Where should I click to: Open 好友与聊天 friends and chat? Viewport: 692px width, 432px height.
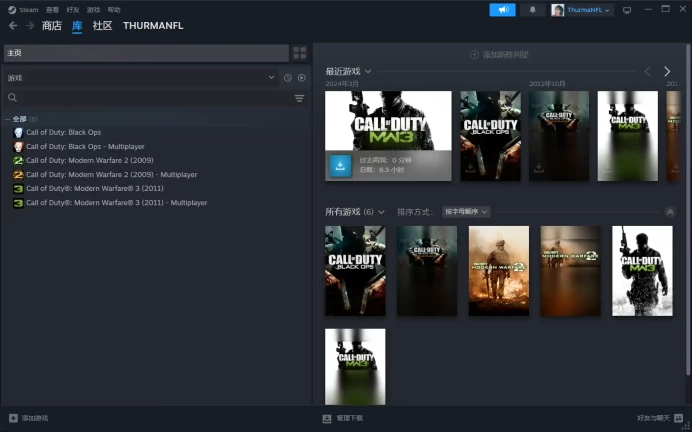(x=660, y=418)
